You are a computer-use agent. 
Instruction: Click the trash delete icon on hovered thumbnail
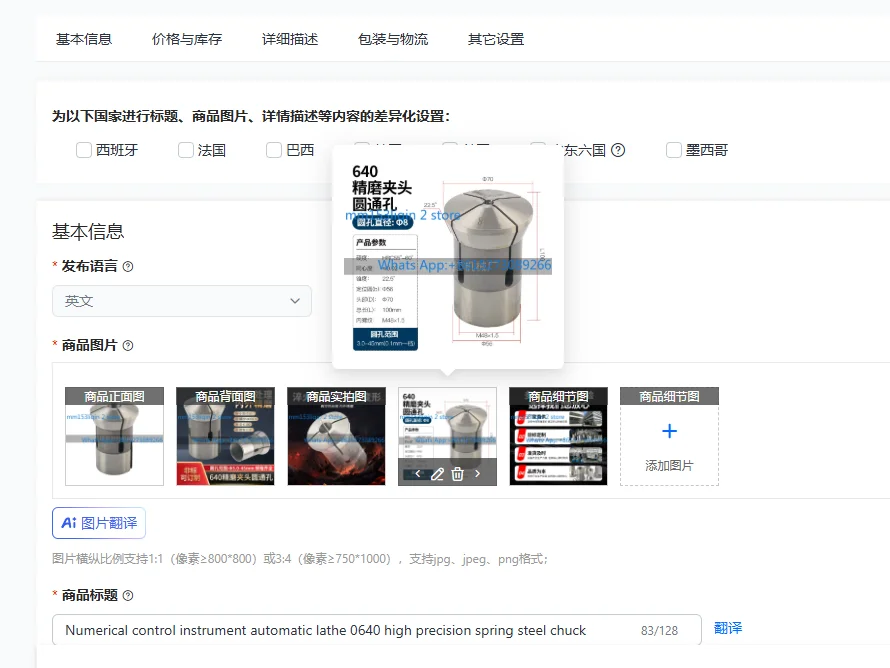(457, 474)
